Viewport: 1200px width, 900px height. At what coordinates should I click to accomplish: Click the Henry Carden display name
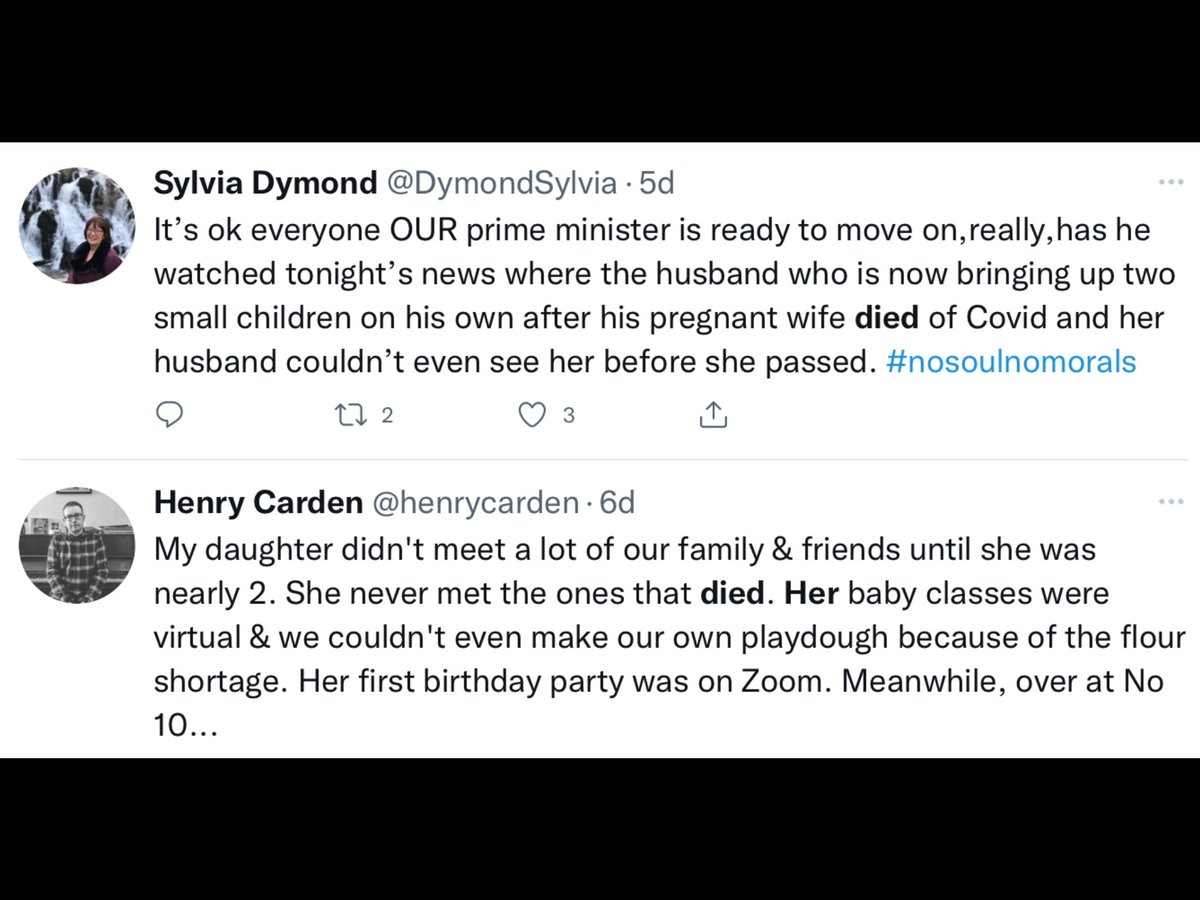tap(258, 503)
